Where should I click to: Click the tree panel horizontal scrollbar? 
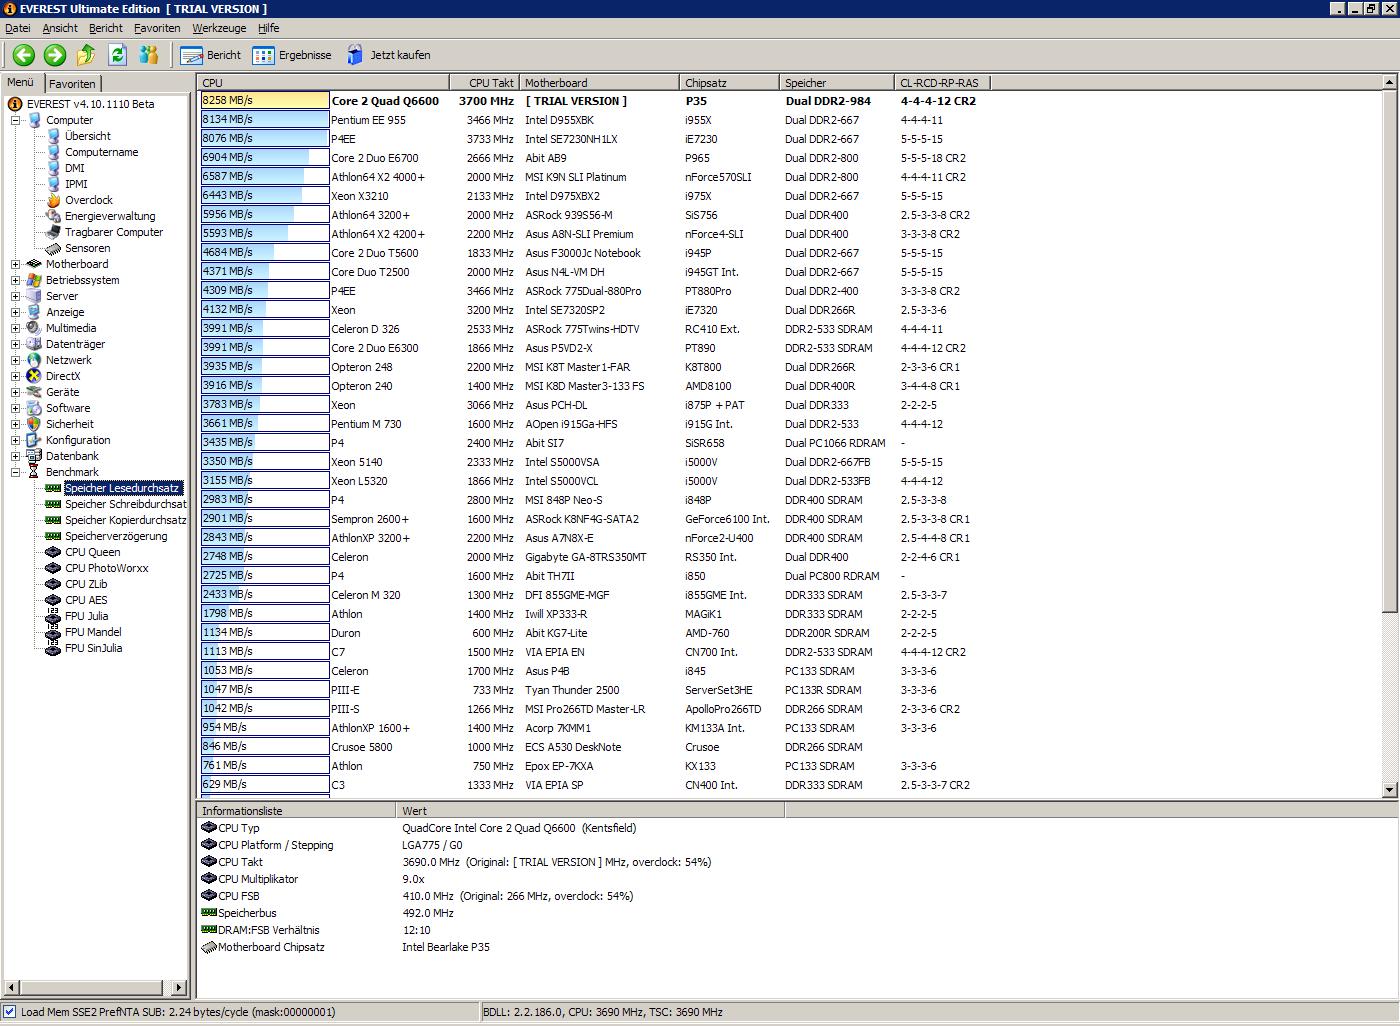(x=95, y=988)
